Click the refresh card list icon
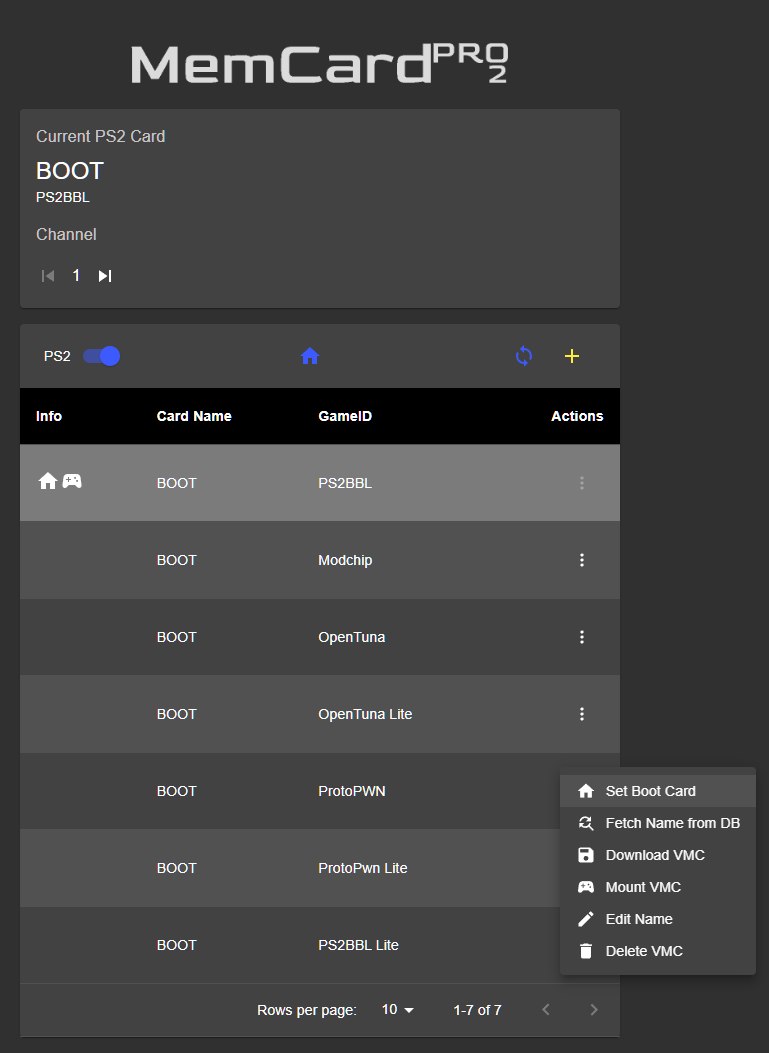Viewport: 769px width, 1053px height. pyautogui.click(x=524, y=356)
